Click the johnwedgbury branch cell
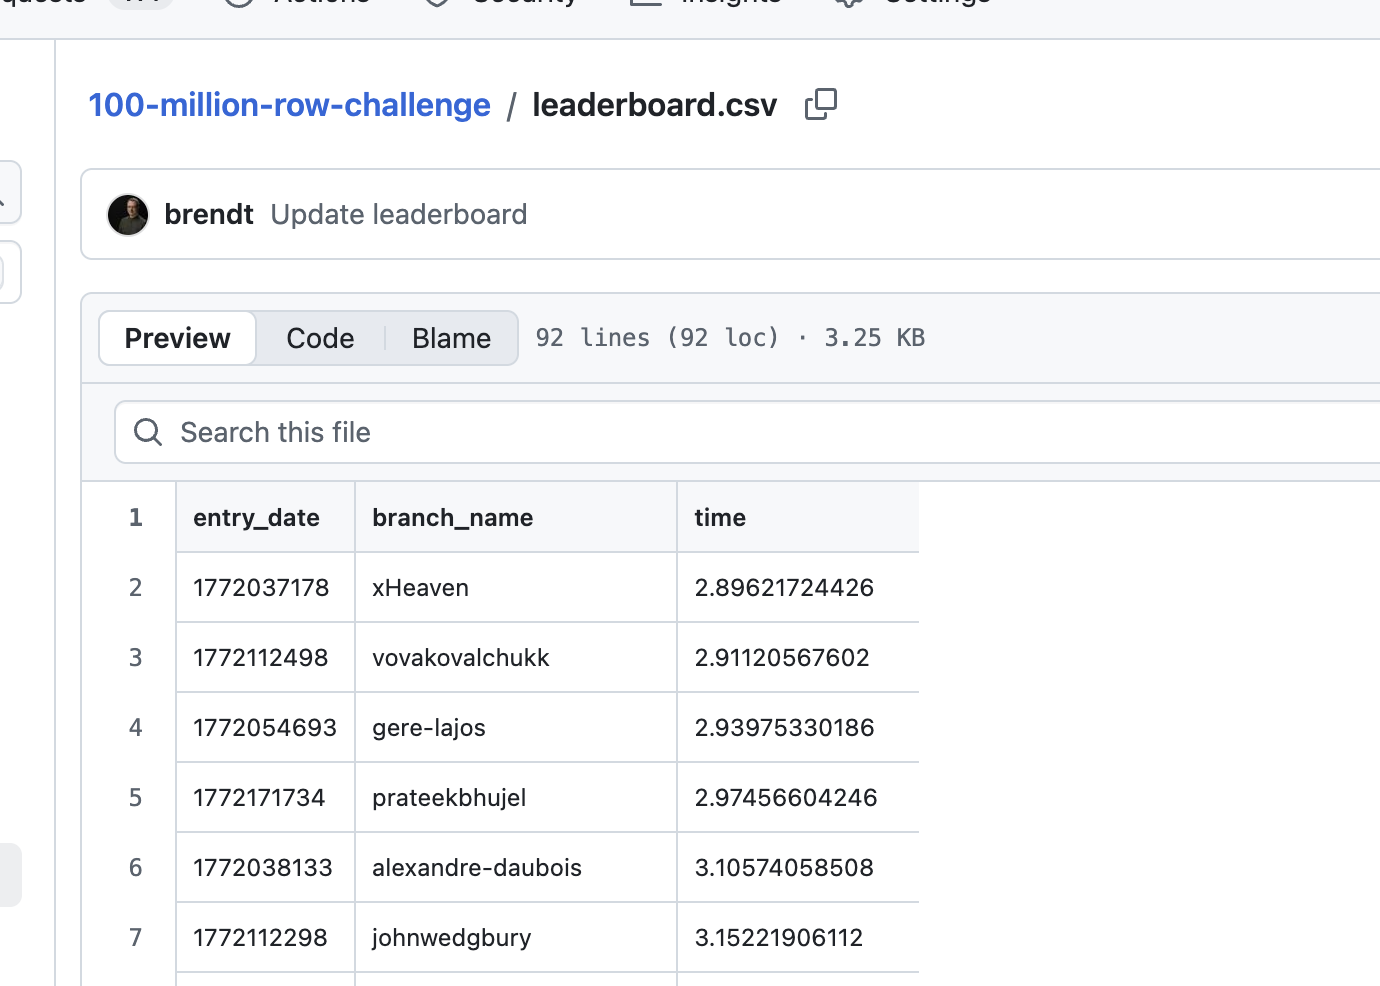The image size is (1380, 986). [x=452, y=938]
